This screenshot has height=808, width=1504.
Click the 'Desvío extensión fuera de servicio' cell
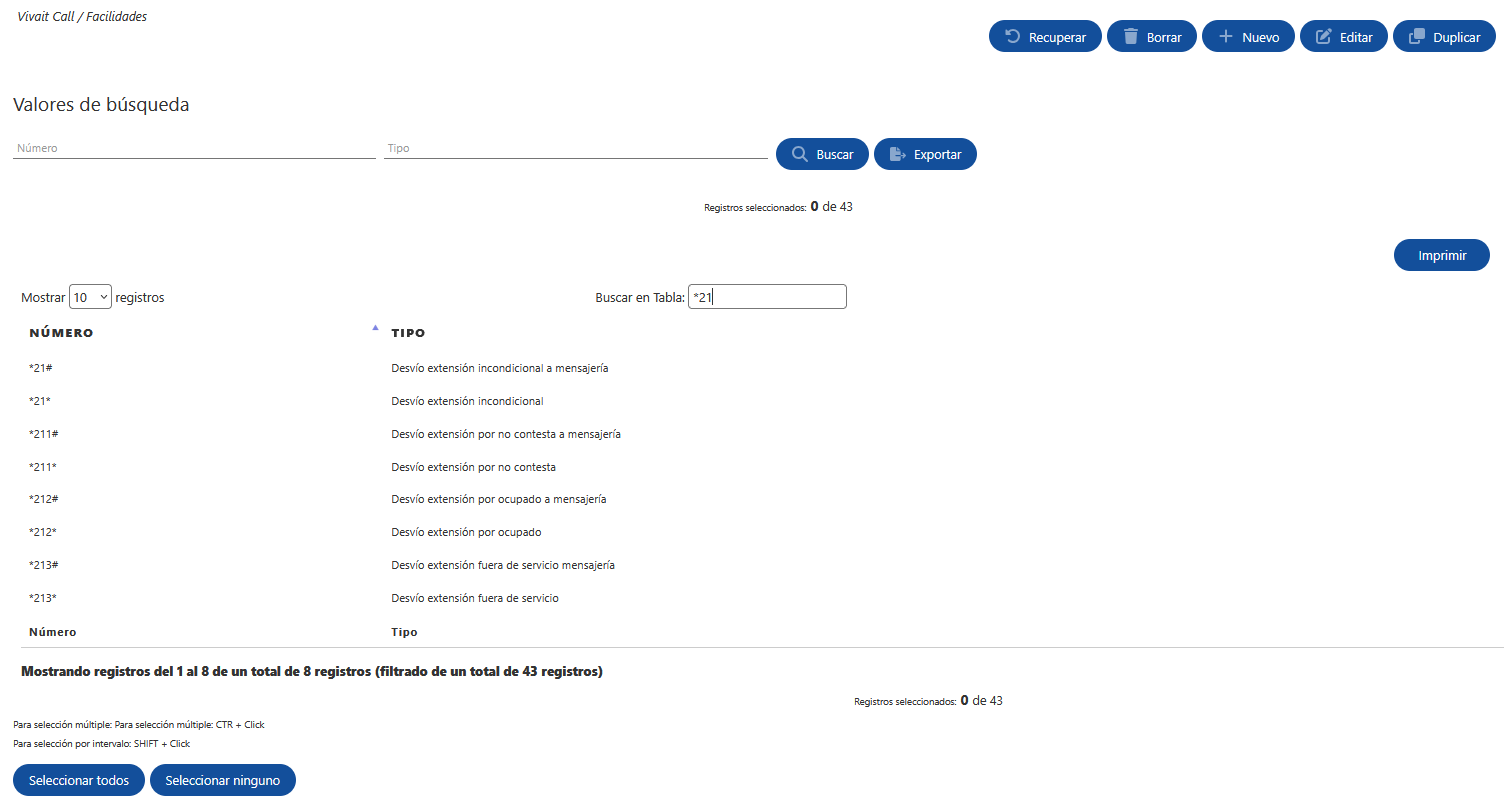(475, 598)
